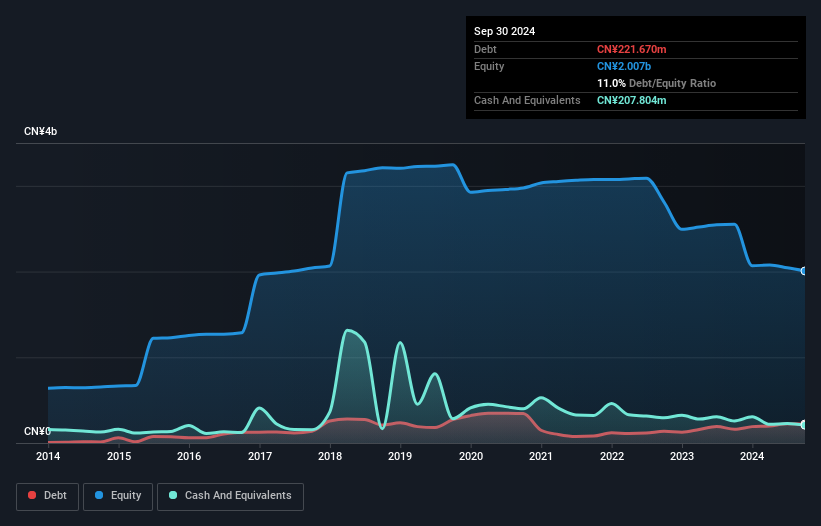The image size is (821, 526).
Task: Click the 2018 x-axis label
Action: coord(330,456)
